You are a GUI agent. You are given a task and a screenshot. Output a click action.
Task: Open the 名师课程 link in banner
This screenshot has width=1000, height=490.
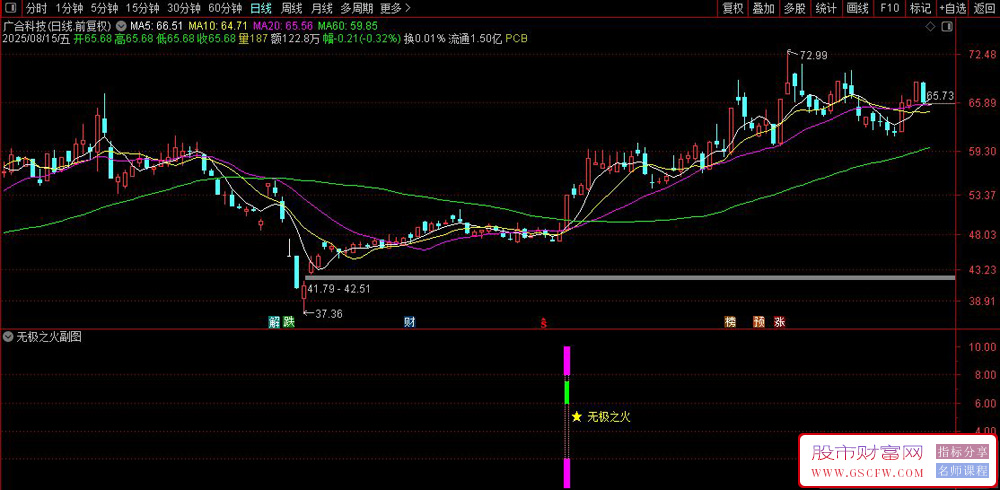[x=962, y=471]
